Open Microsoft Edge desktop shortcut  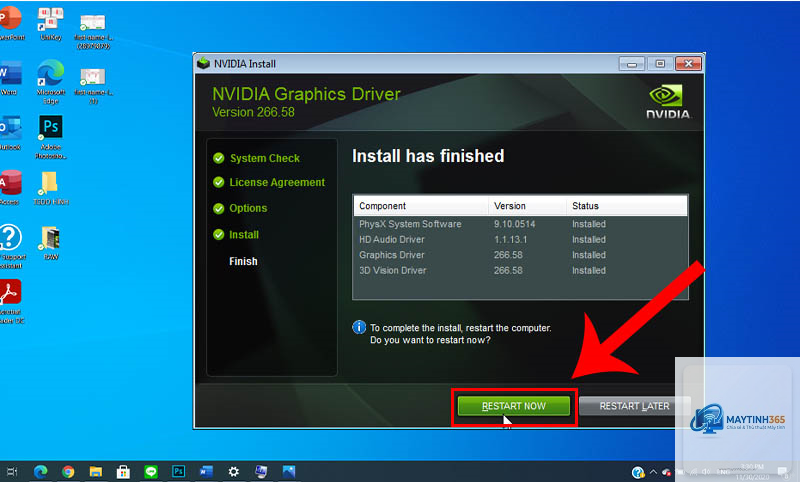(51, 82)
